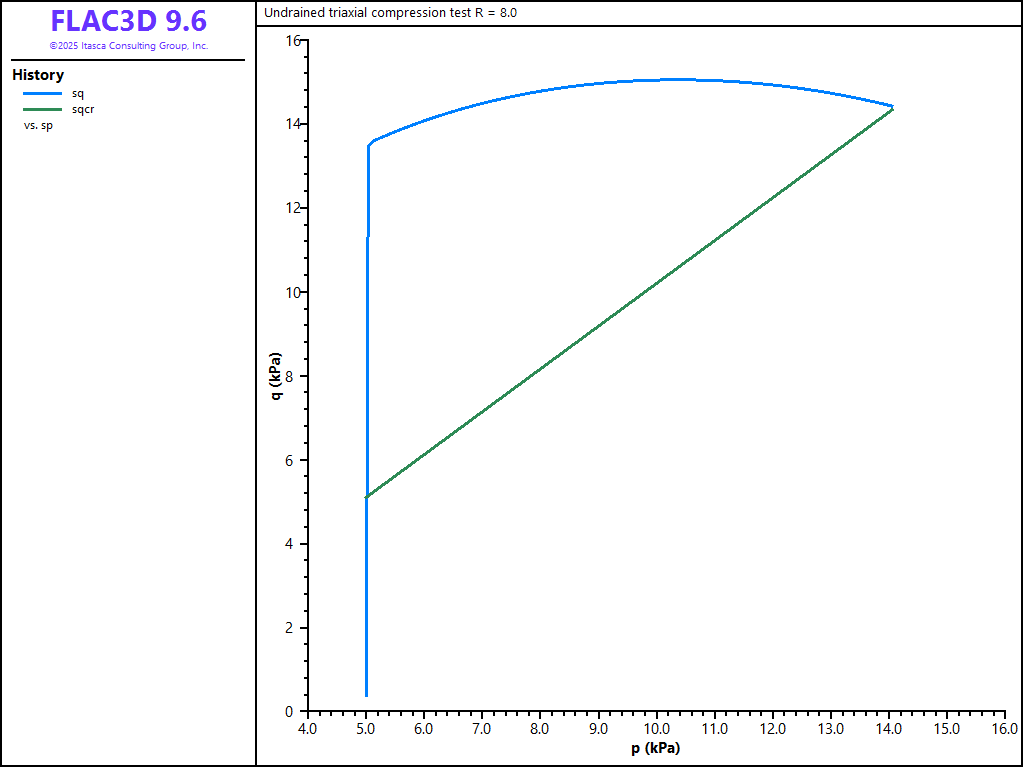The image size is (1024, 768).
Task: Select the sq legend label
Action: pos(78,93)
